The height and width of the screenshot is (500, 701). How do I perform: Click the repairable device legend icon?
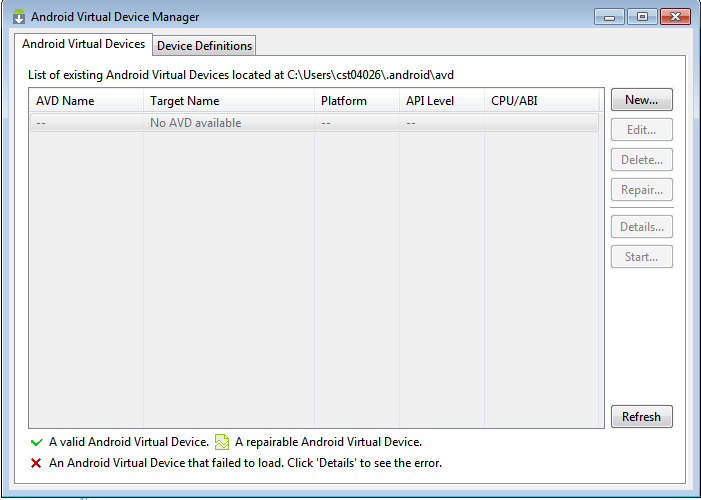coord(222,442)
